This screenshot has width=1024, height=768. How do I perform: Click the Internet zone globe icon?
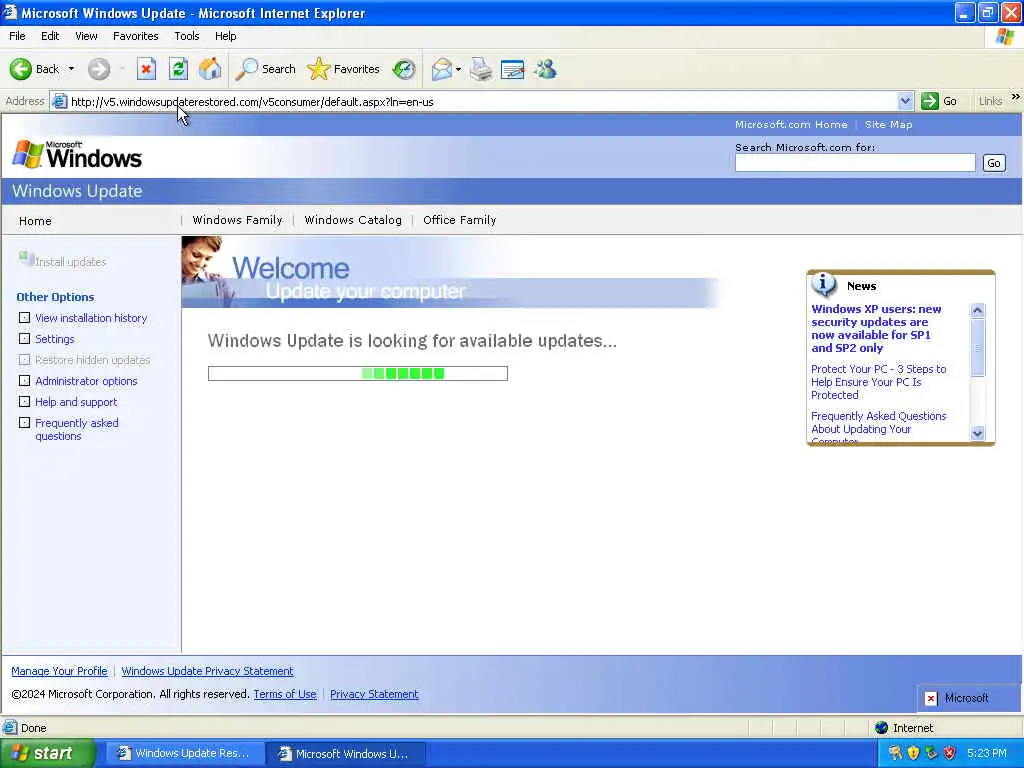(x=882, y=728)
